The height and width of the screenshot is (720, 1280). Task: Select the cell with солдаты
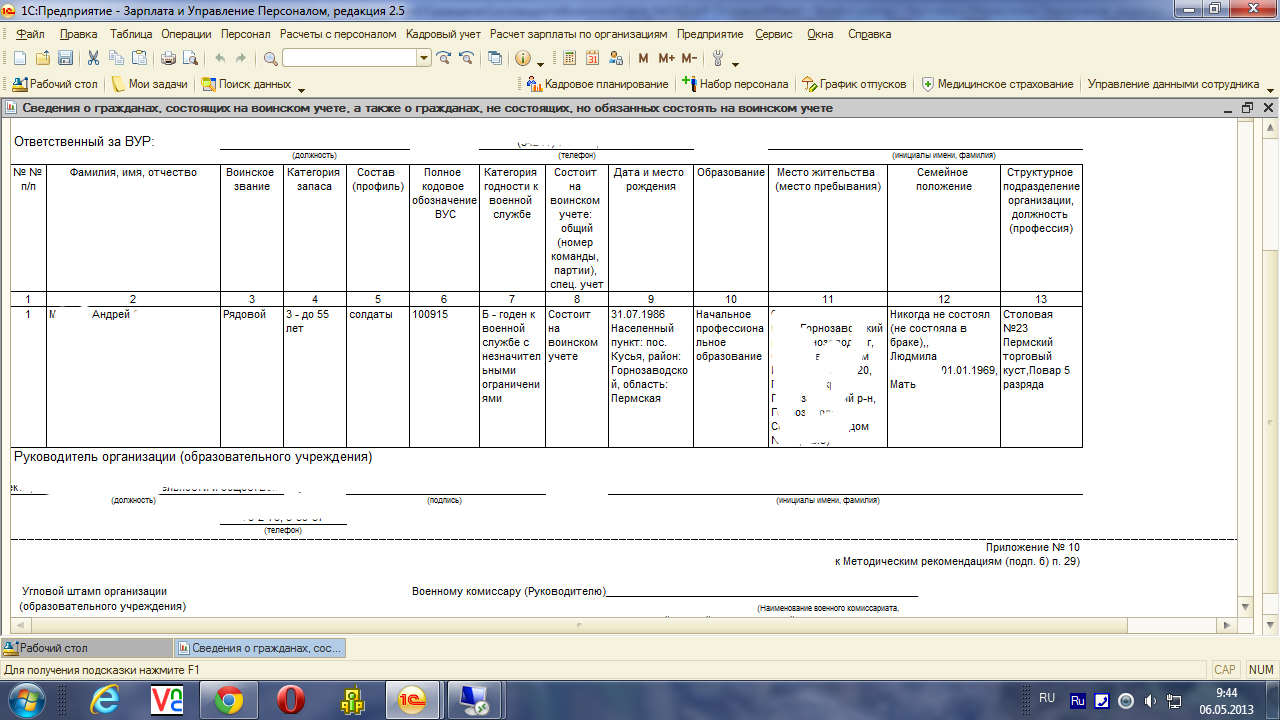[378, 376]
